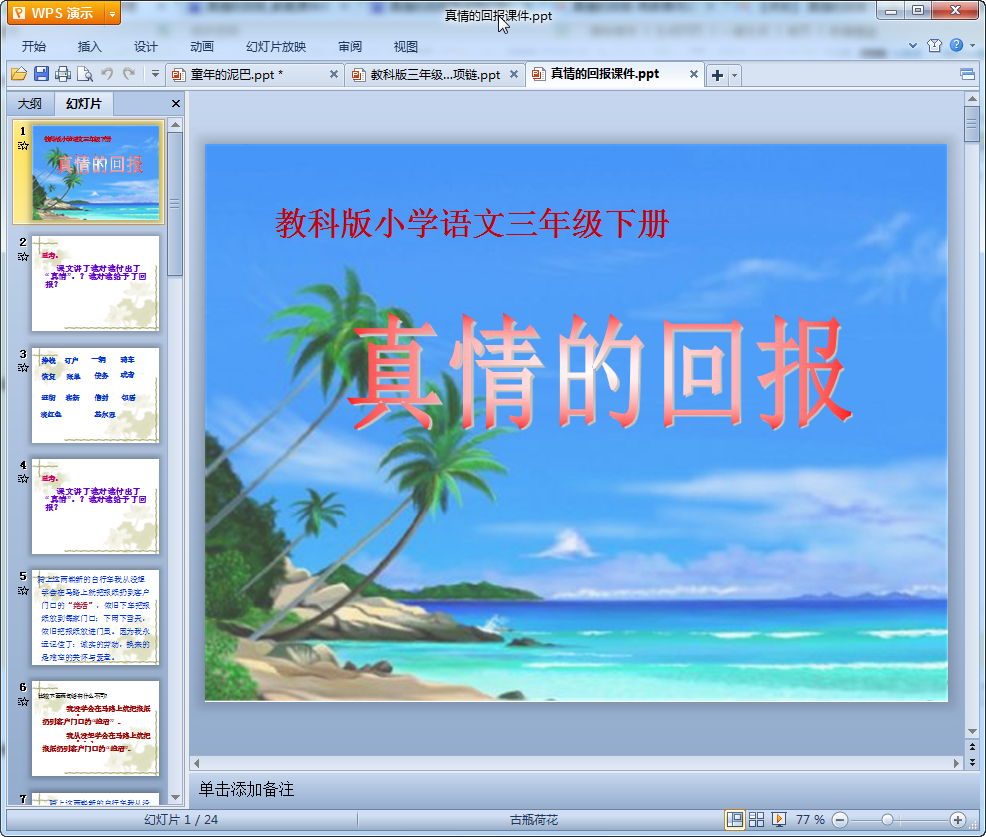This screenshot has height=837, width=986.
Task: Select slide 2 thumbnail
Action: coord(96,284)
